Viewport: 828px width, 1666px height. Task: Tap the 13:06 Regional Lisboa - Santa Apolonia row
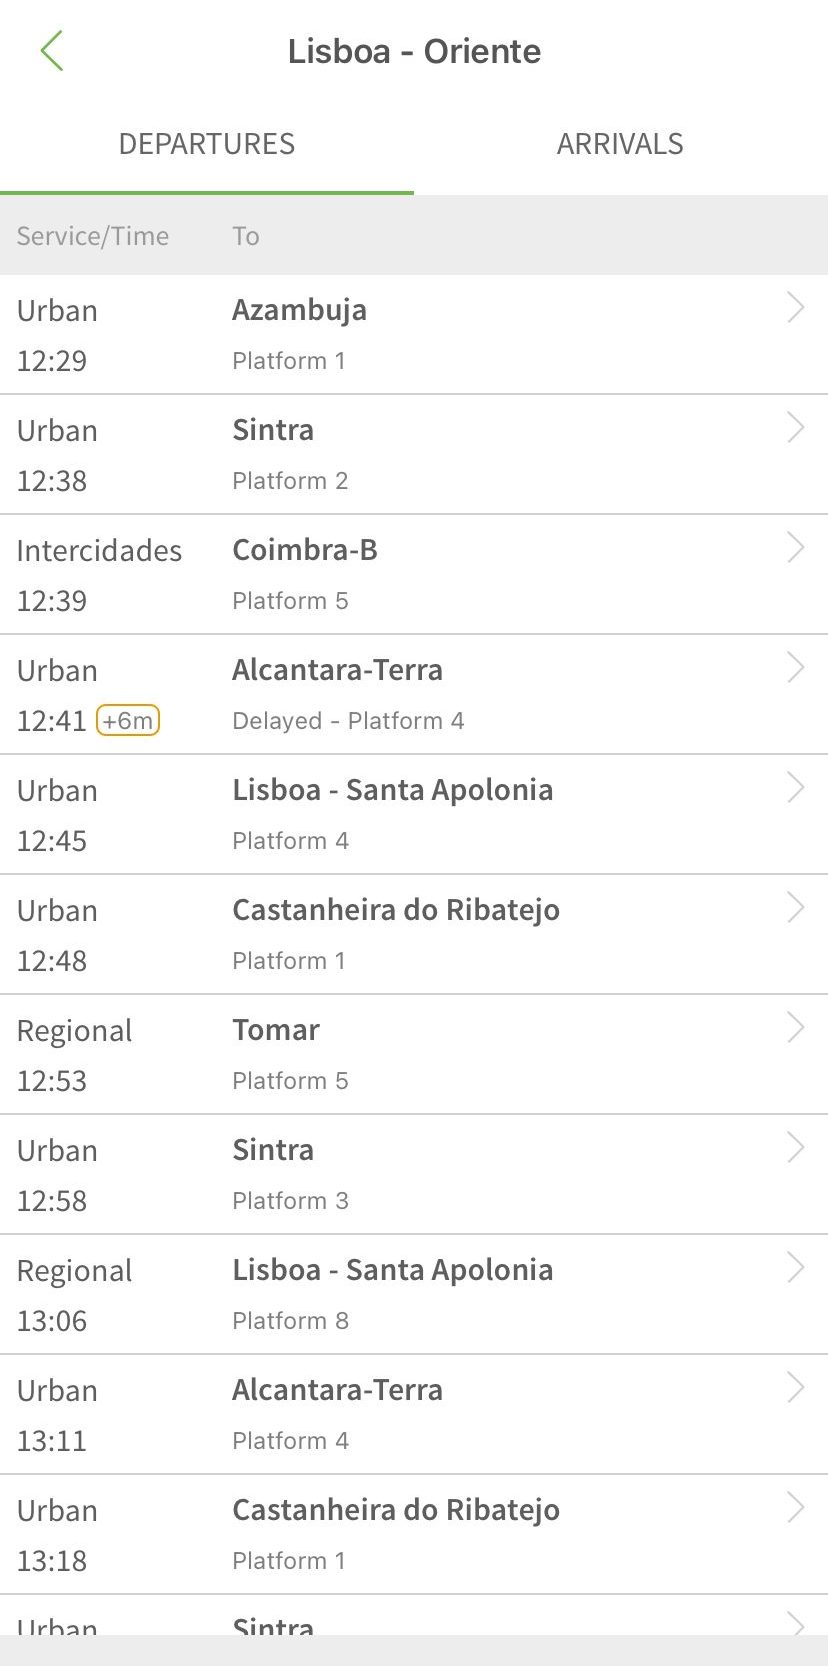[x=392, y=1293]
